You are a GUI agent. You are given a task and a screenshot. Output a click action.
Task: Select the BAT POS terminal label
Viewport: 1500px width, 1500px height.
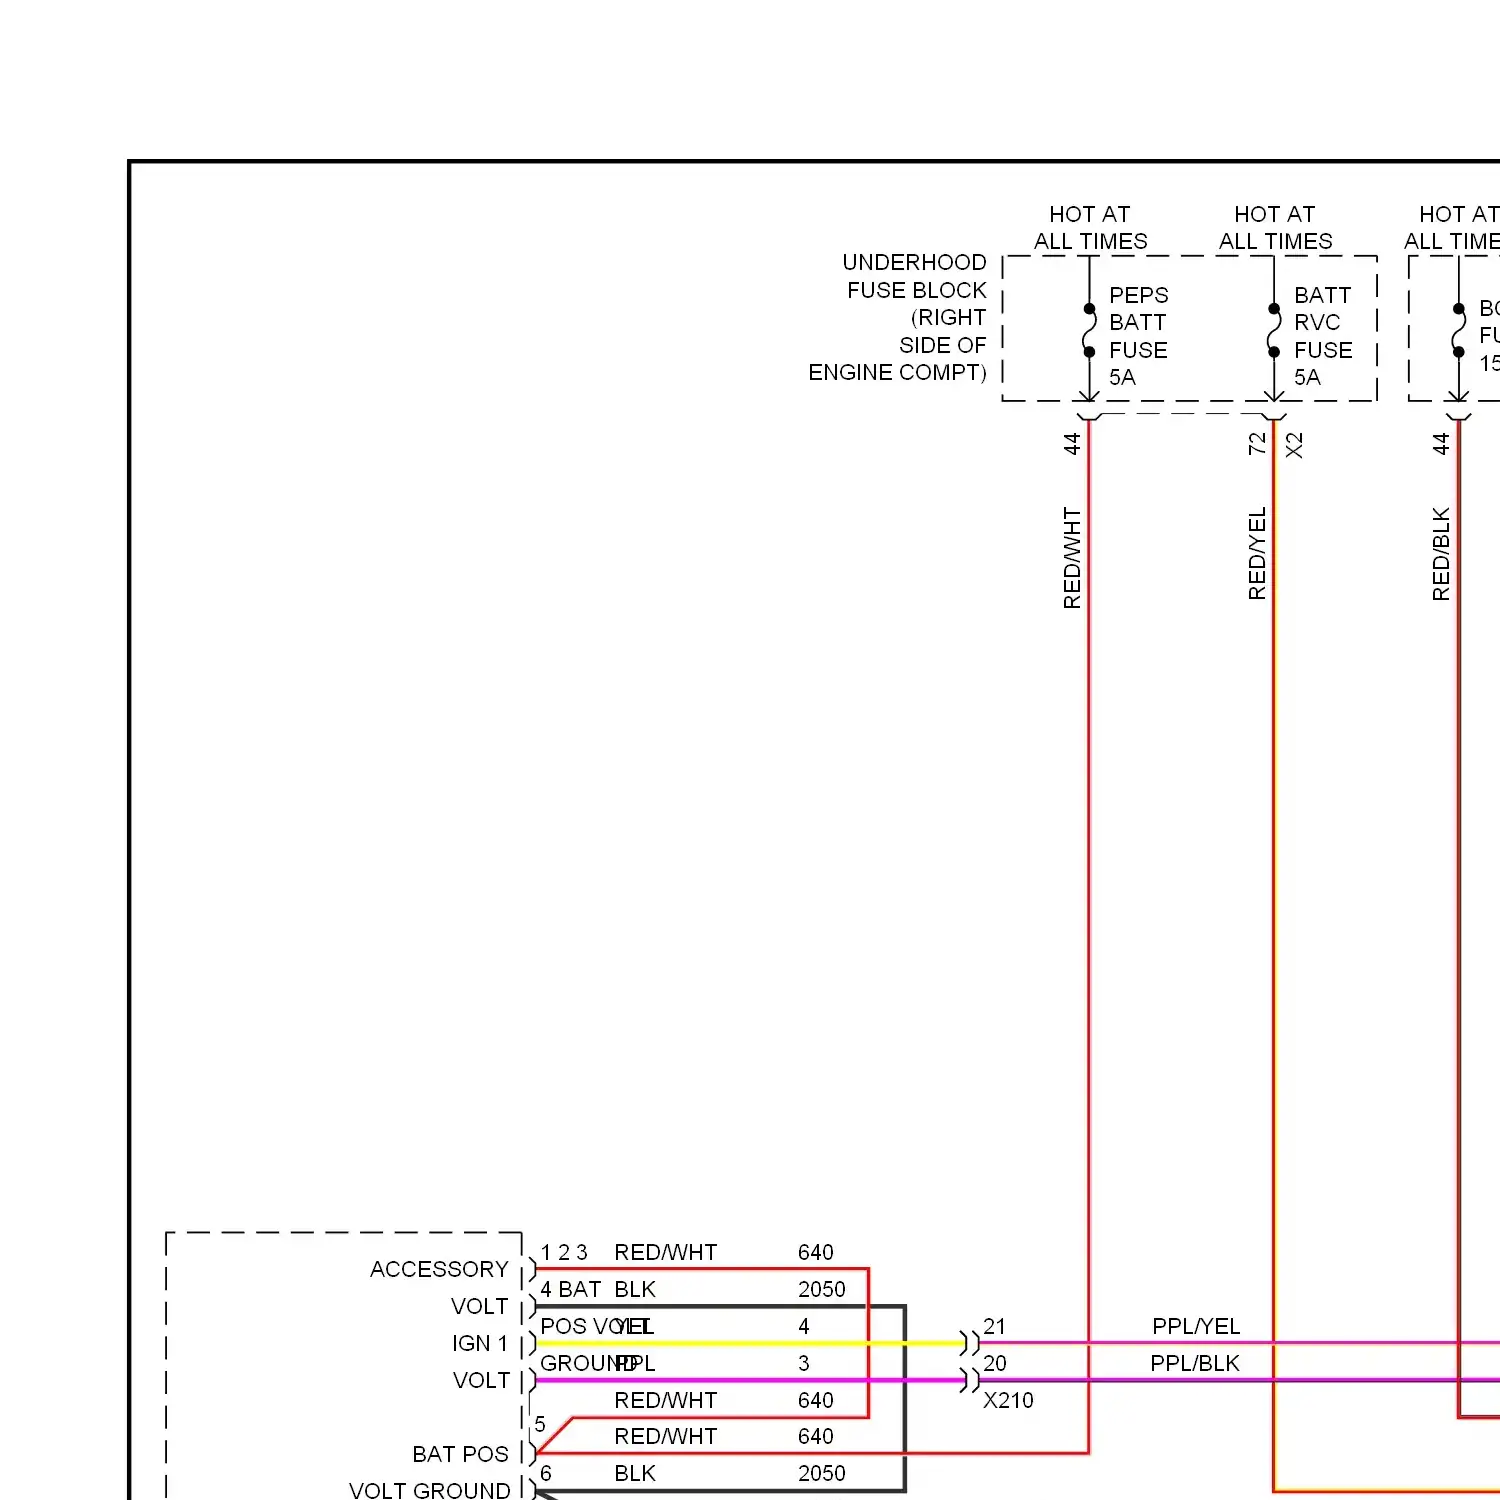click(x=460, y=1454)
